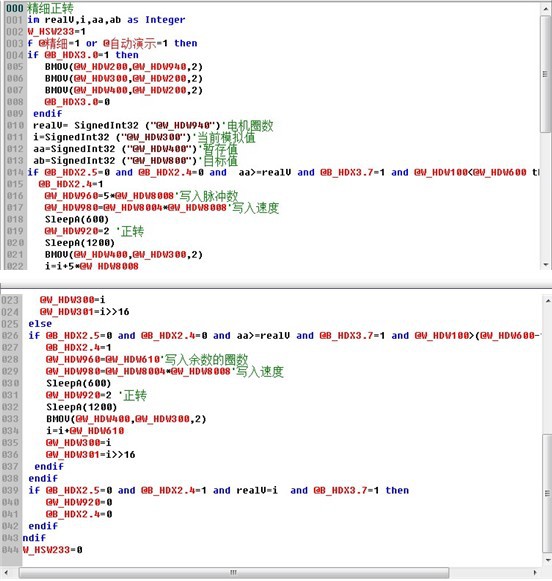The width and height of the screenshot is (552, 581).
Task: Click the bottom pane scroll-up arrow
Action: pos(548,301)
